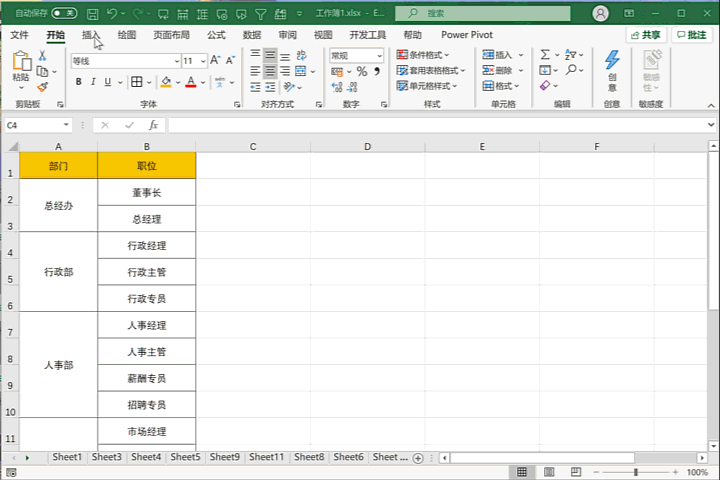Viewport: 720px width, 480px height.
Task: Open the Format as Table dropdown
Action: click(431, 70)
